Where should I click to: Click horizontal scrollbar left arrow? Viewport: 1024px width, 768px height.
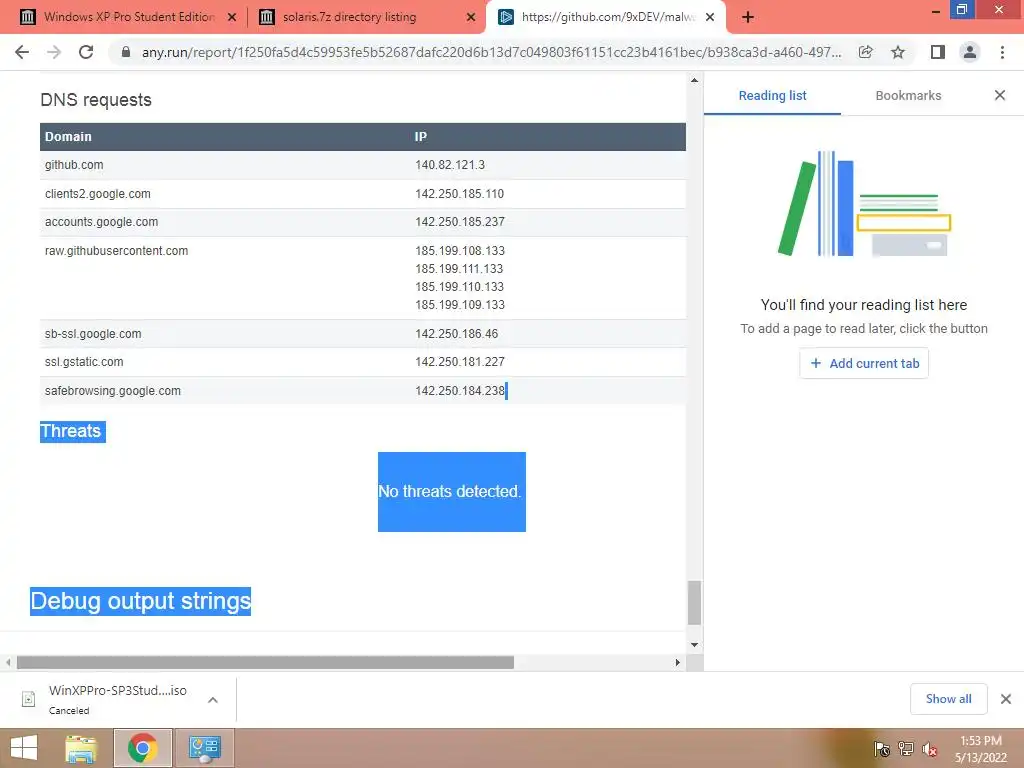coord(8,662)
